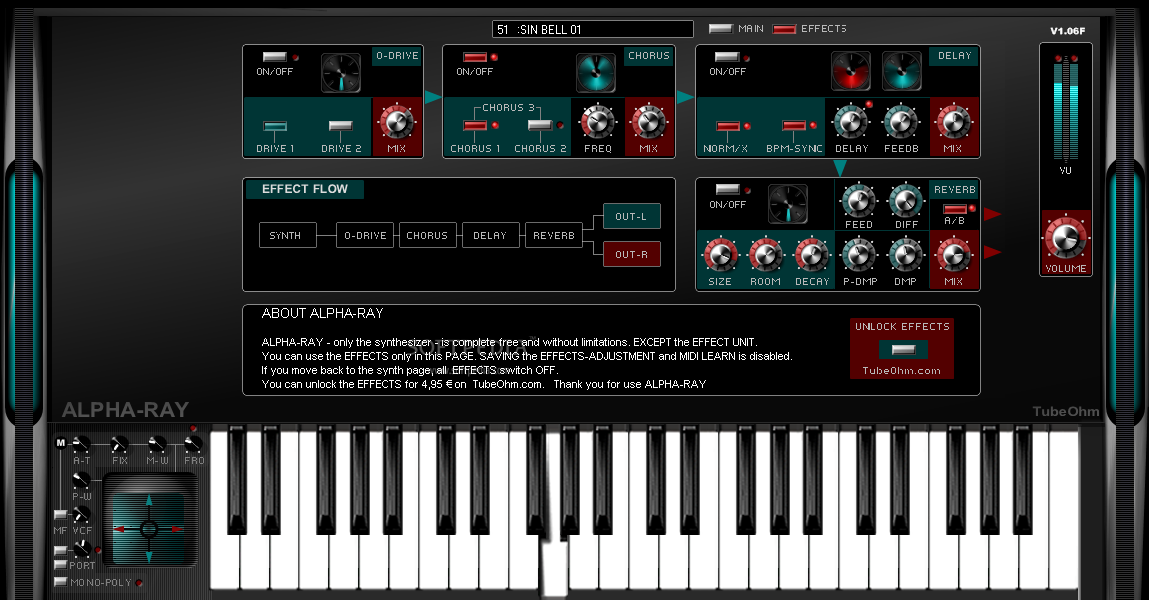Image resolution: width=1149 pixels, height=600 pixels.
Task: Enable DRIVE 2 switch
Action: pos(341,126)
